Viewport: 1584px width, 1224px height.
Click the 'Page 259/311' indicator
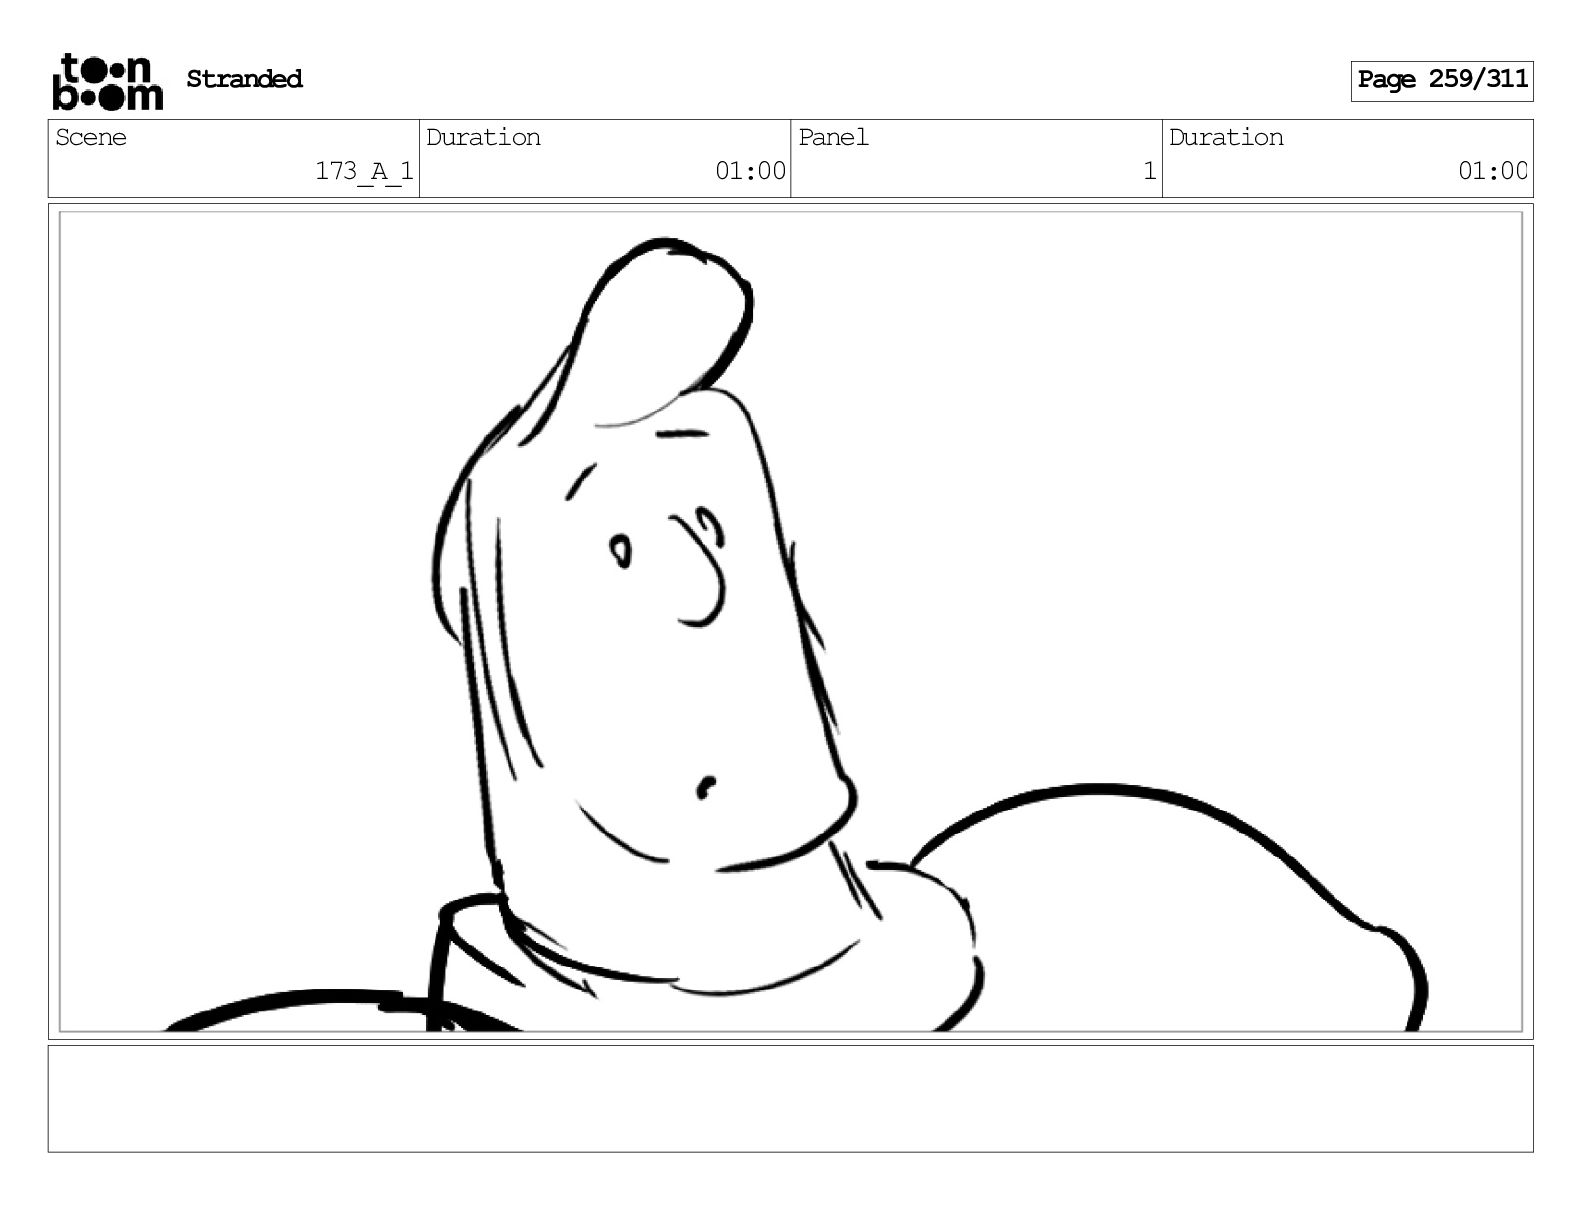pyautogui.click(x=1442, y=80)
